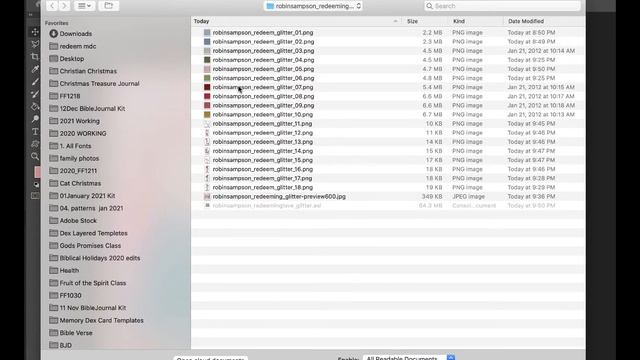Click the folder icon beside Christian Christmas
Image resolution: width=640 pixels, height=360 pixels.
click(x=53, y=71)
